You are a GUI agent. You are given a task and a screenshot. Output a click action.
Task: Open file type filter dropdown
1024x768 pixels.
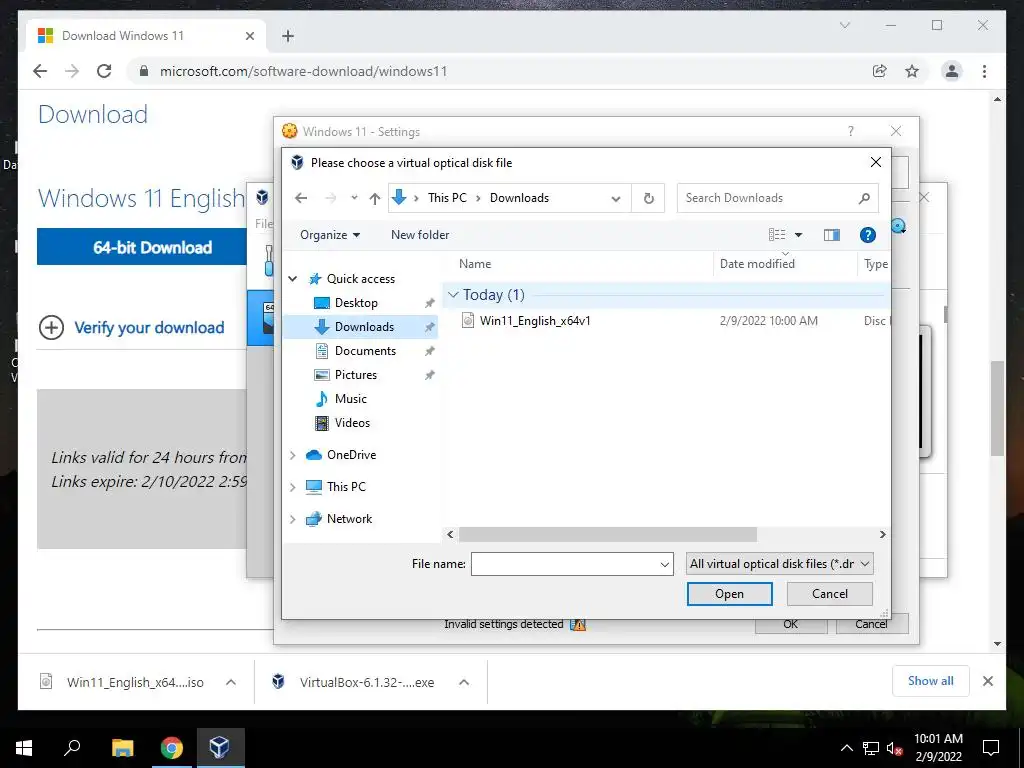[x=779, y=564]
